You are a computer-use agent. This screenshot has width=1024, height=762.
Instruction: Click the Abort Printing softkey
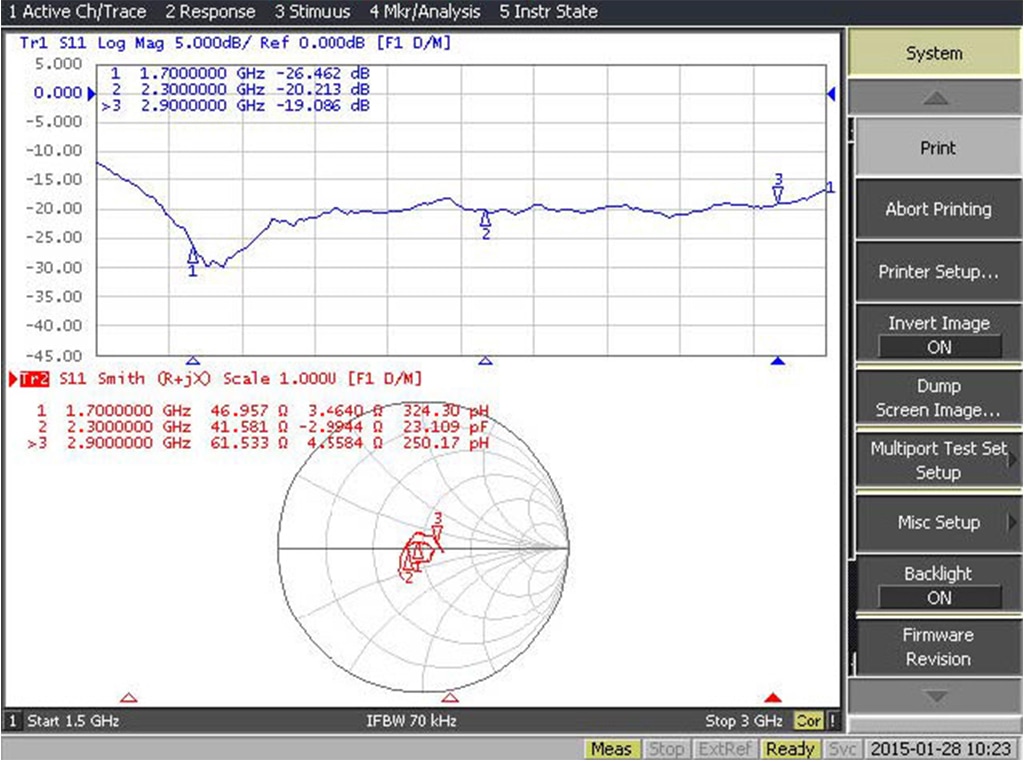938,209
